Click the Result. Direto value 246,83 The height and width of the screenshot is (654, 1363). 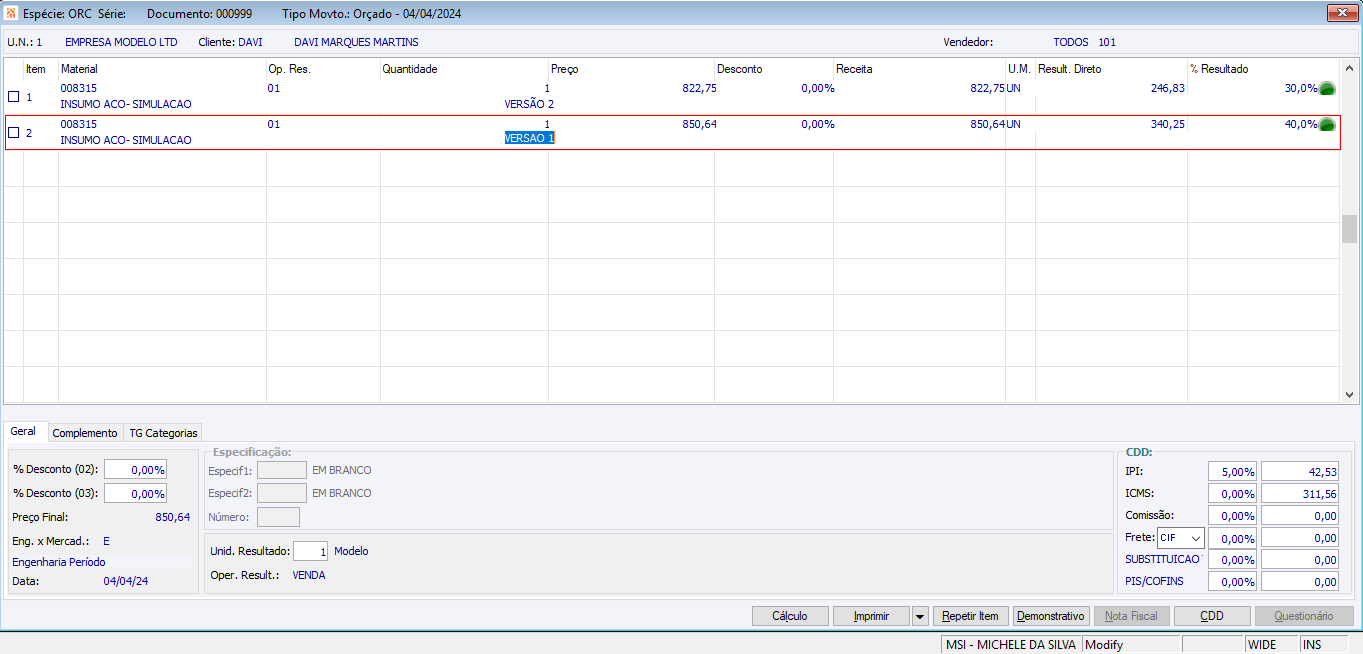[1167, 88]
